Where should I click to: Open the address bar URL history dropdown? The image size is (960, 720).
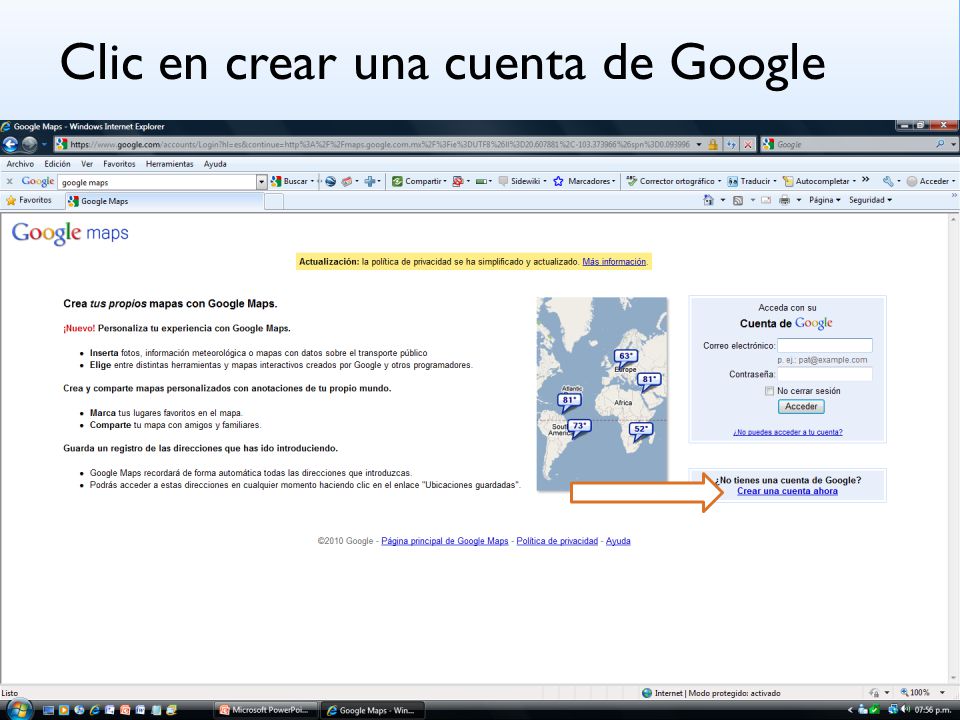click(699, 144)
